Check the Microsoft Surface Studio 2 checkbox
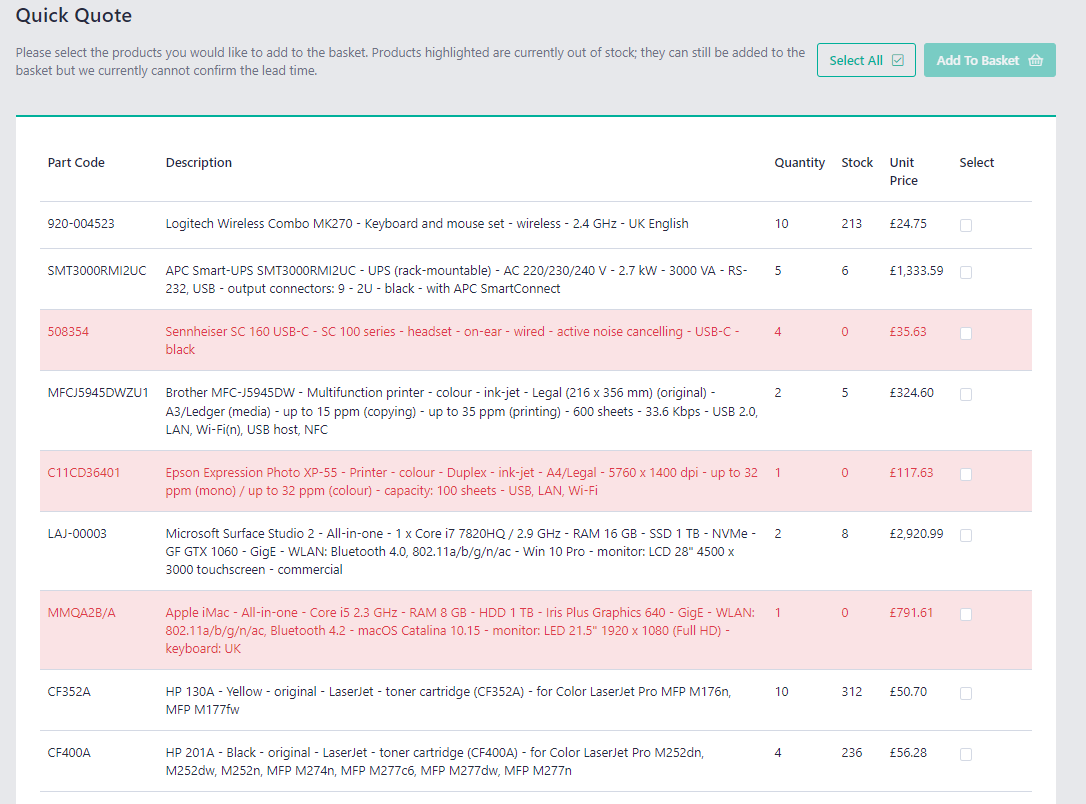 pyautogui.click(x=965, y=535)
